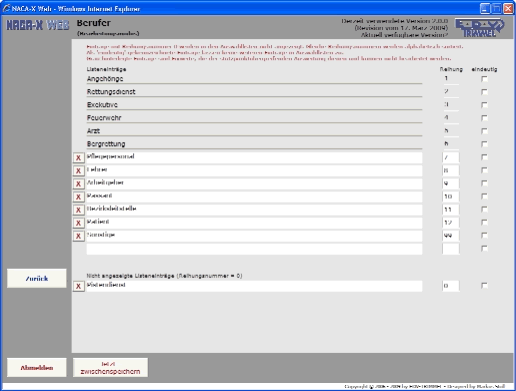The height and width of the screenshot is (391, 516).
Task: Tick eindeutig checkbox for Pistendienst row
Action: pyautogui.click(x=484, y=285)
